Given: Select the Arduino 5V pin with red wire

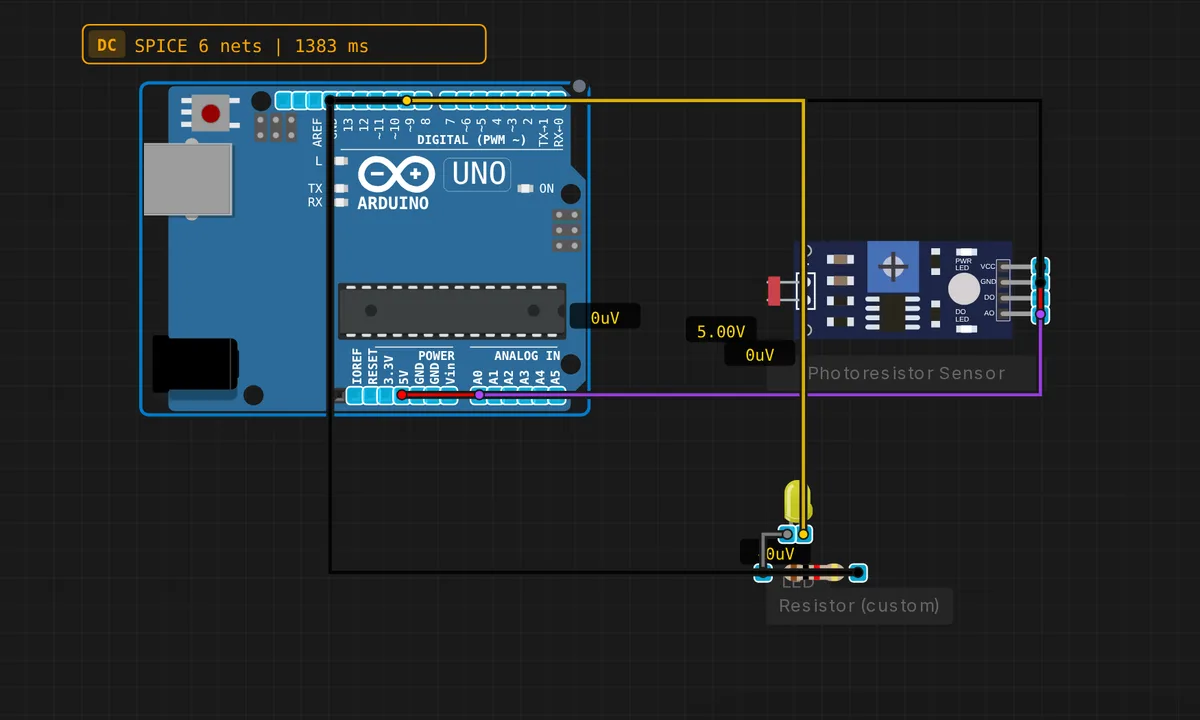Looking at the screenshot, I should point(402,395).
